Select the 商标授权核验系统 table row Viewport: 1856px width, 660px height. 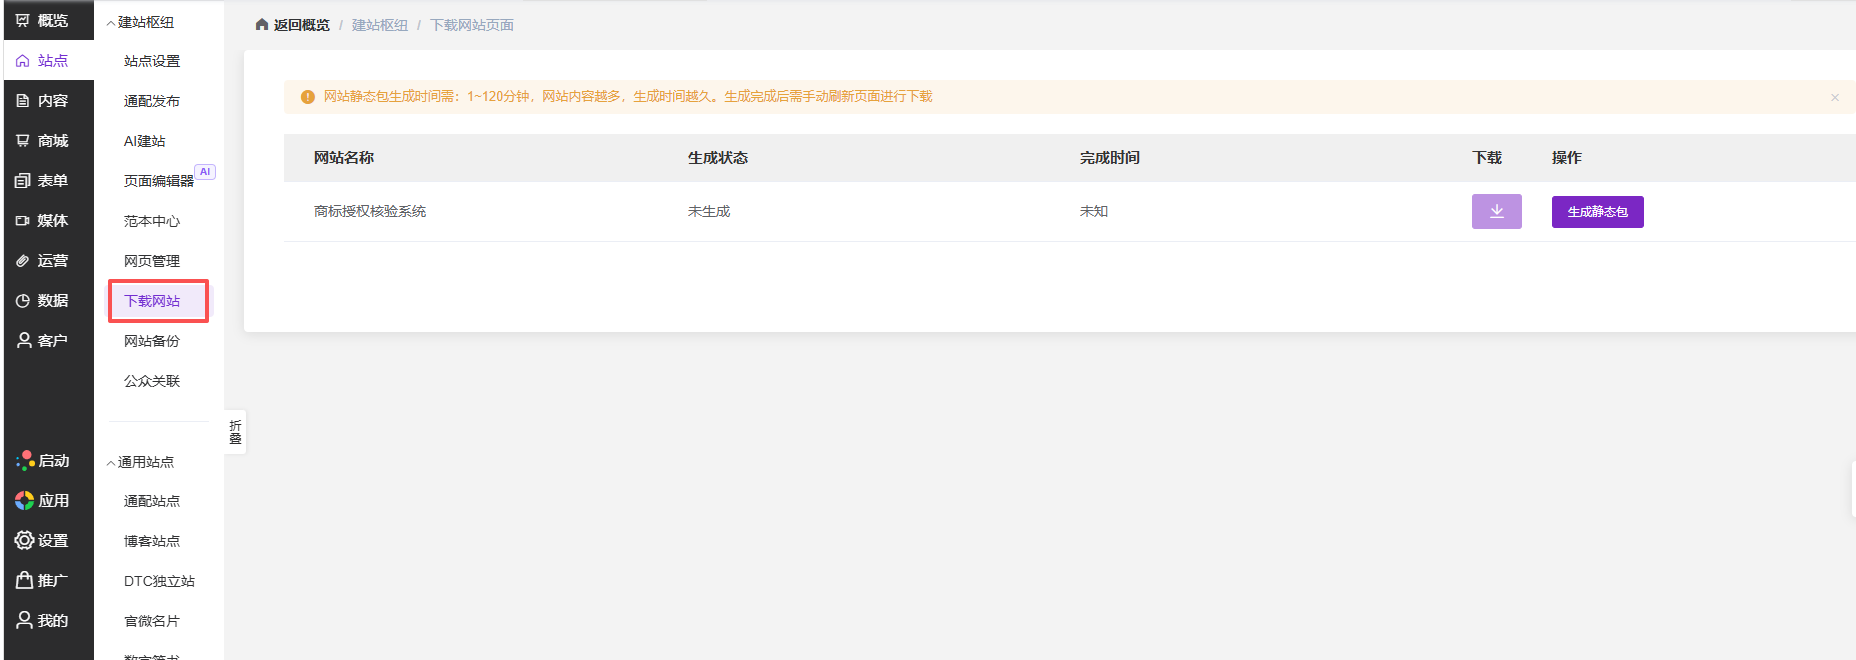click(1070, 211)
